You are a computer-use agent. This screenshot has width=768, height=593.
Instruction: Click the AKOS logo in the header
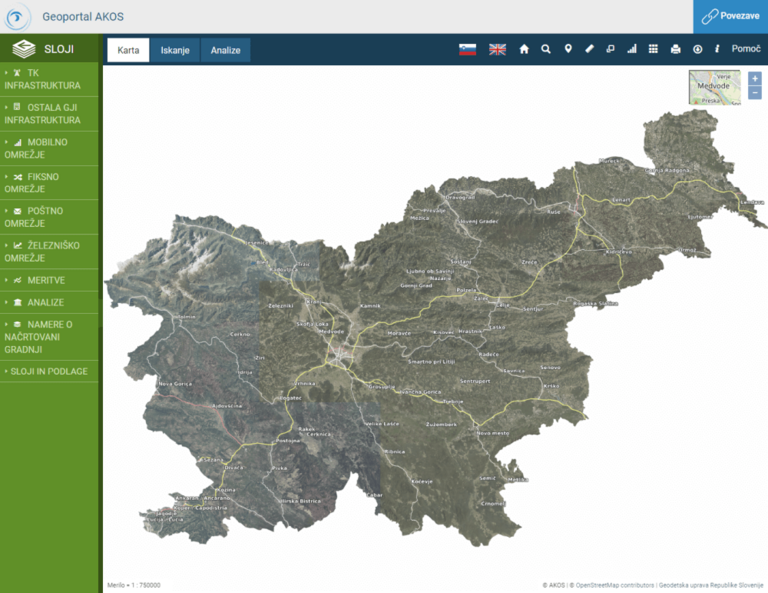click(17, 17)
